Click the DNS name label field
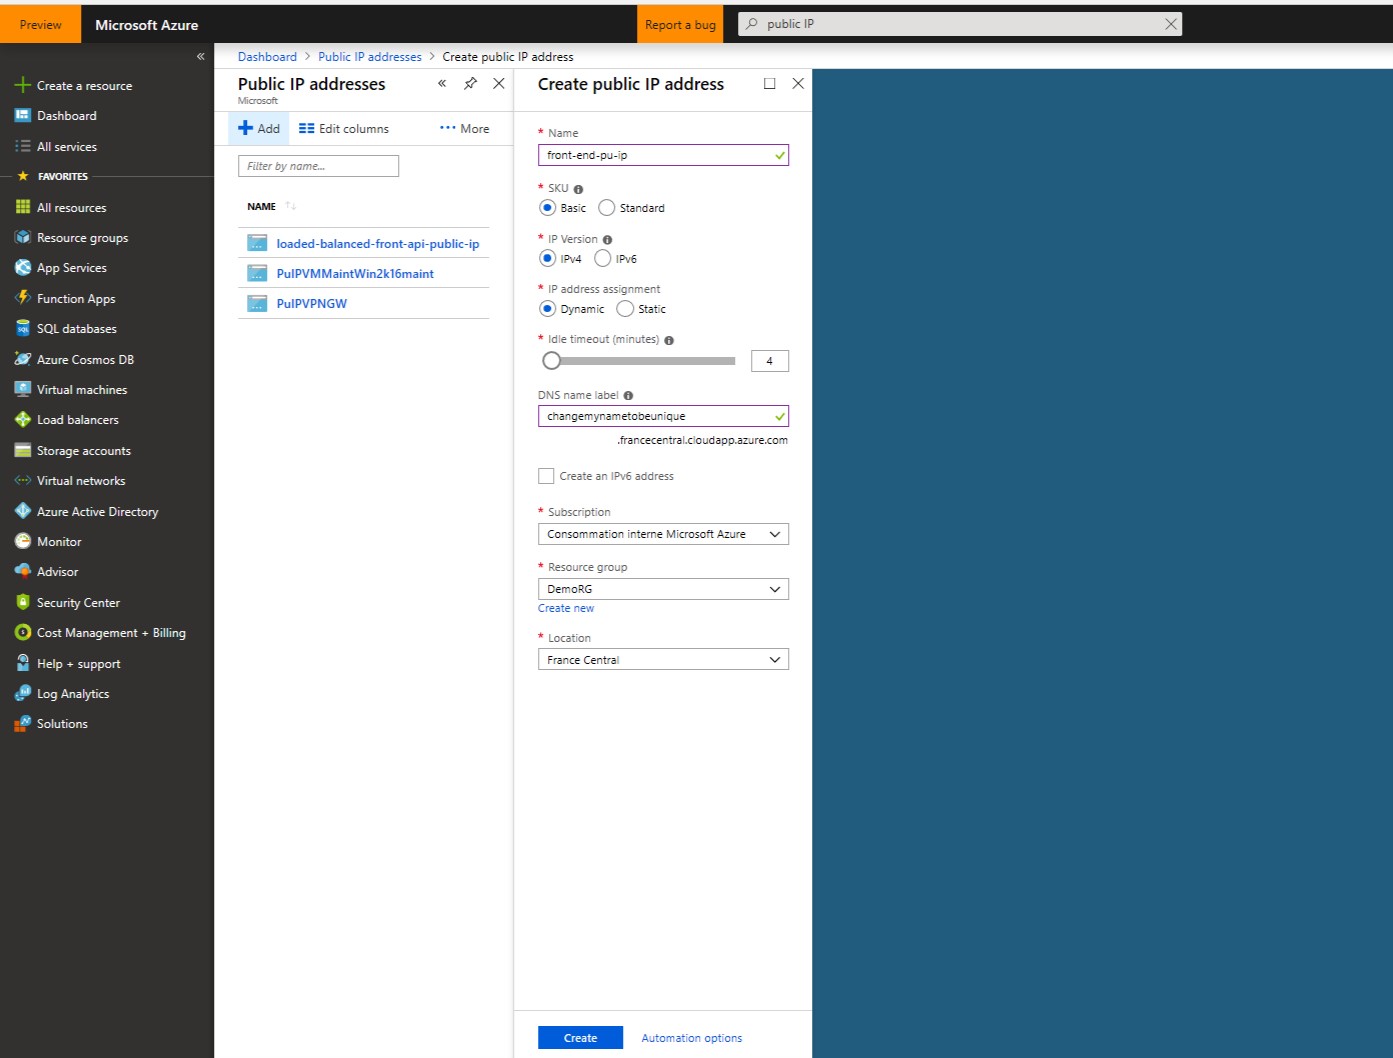 [663, 416]
